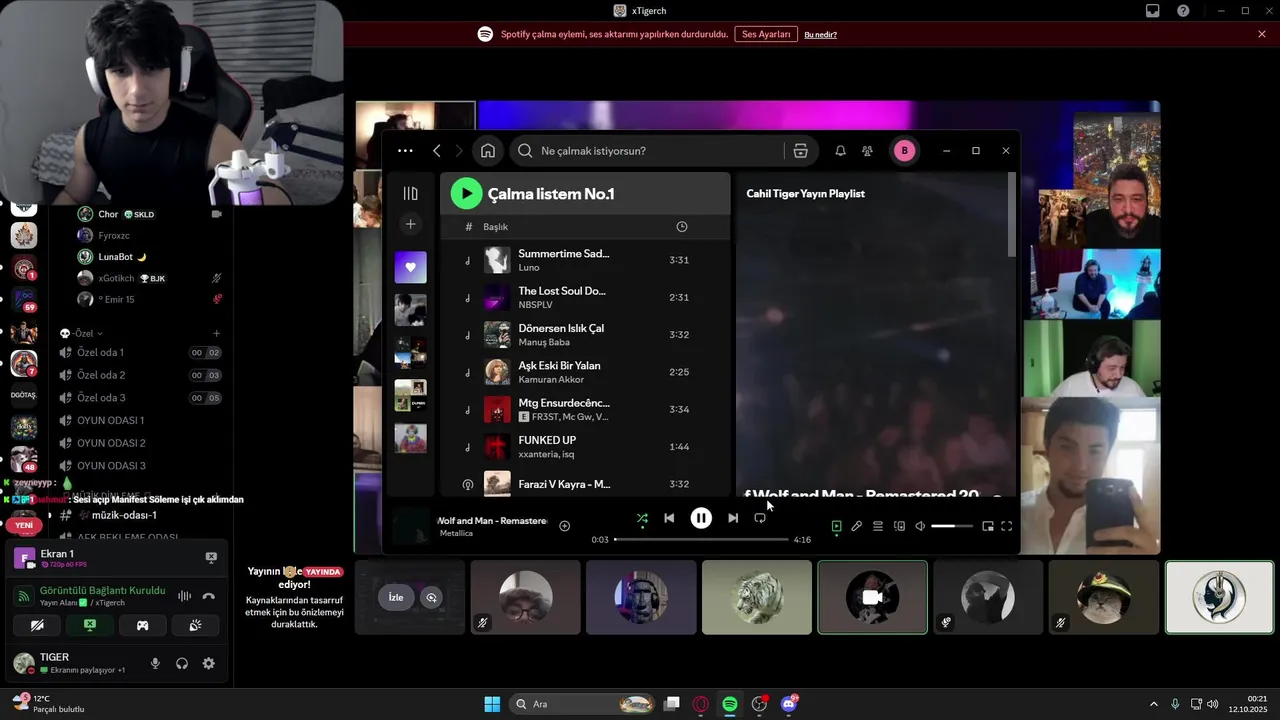Open Spotify three-dots menu
The height and width of the screenshot is (720, 1280).
(405, 151)
